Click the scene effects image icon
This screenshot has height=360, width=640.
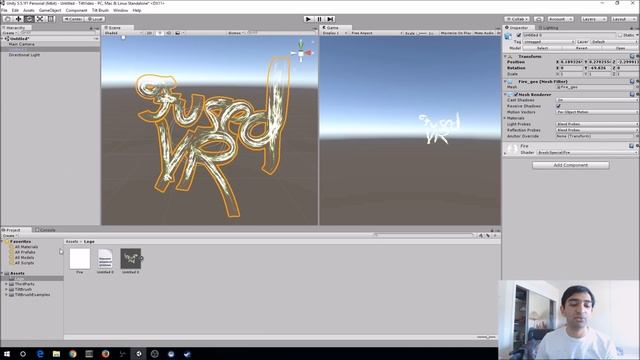[x=178, y=33]
